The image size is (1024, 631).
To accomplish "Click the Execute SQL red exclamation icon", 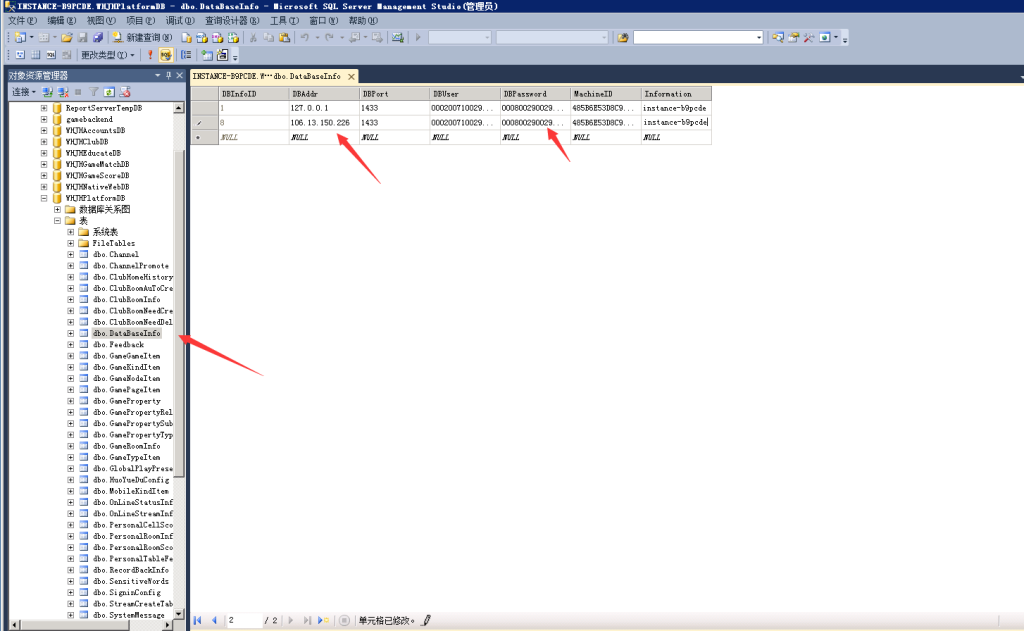I will pyautogui.click(x=150, y=55).
